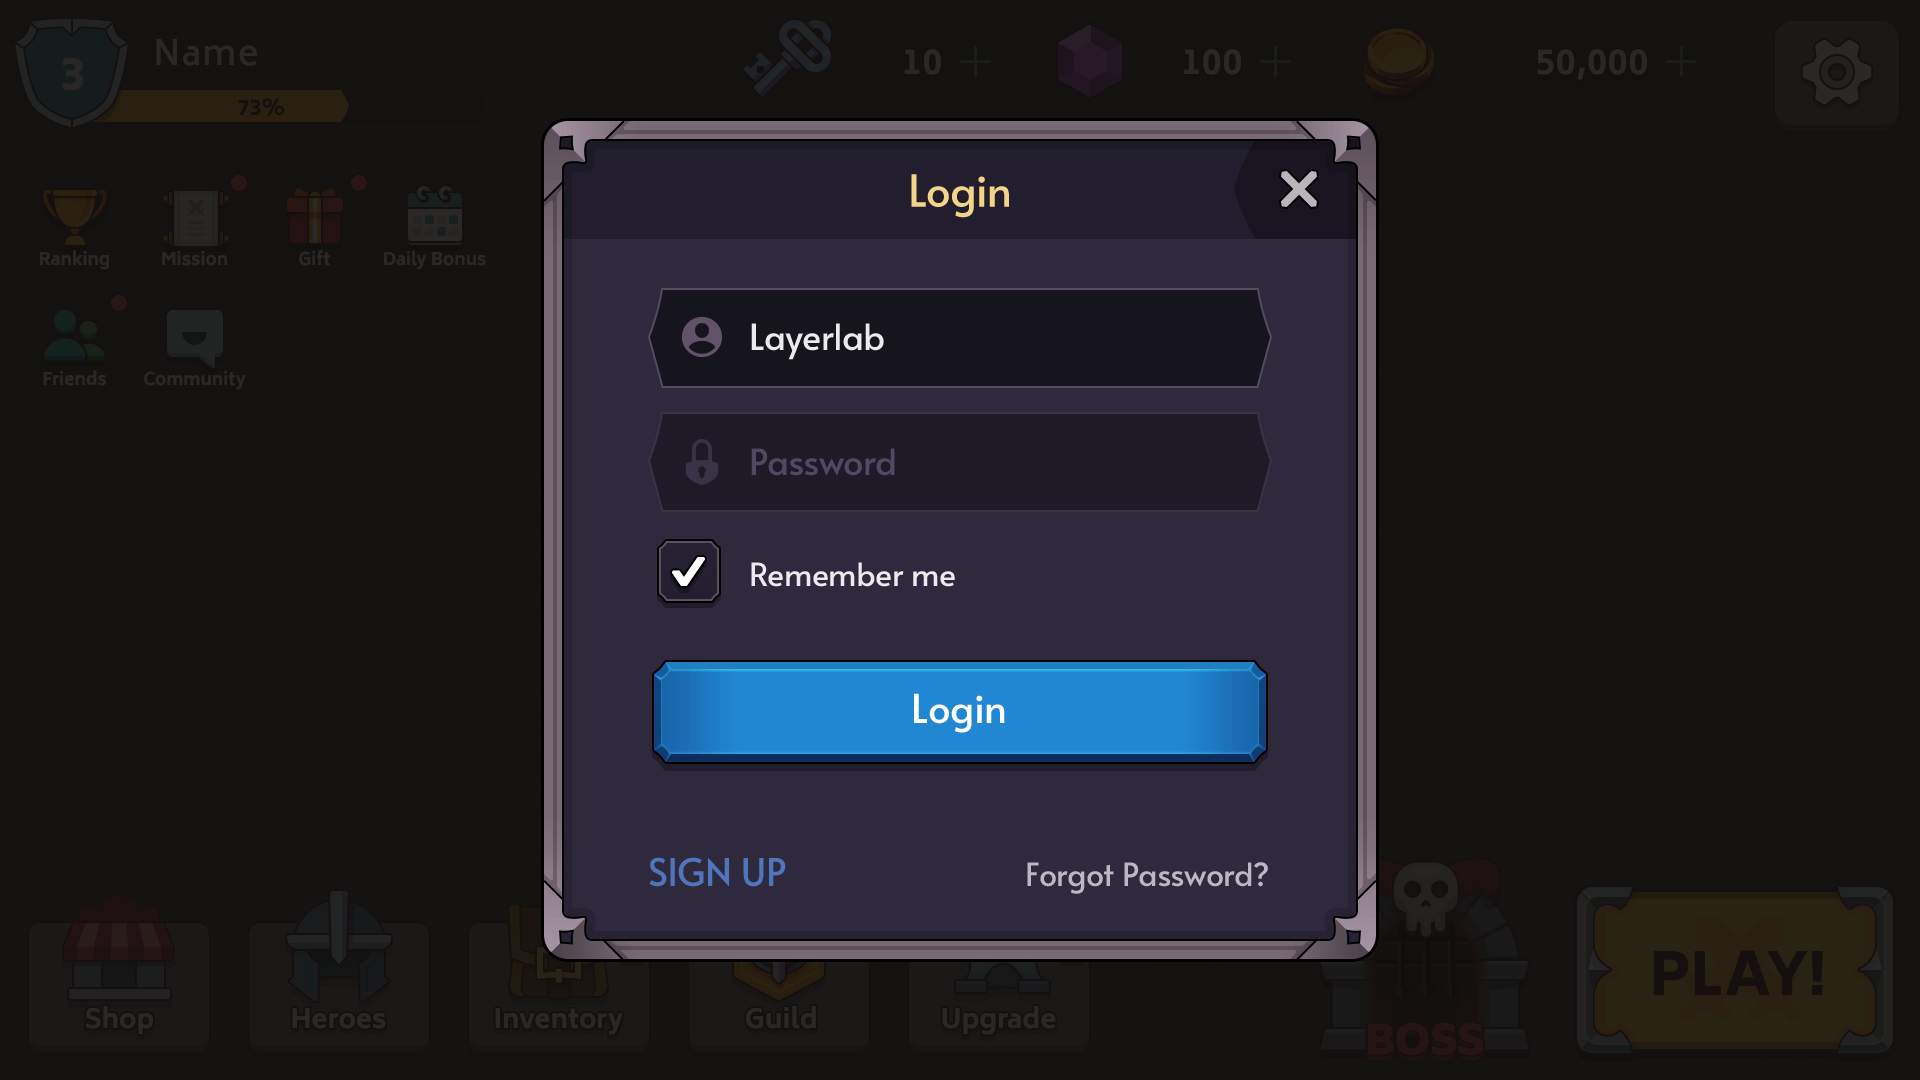Uncheck the Remember me checkbox
Screen dimensions: 1920x1080
[x=688, y=572]
